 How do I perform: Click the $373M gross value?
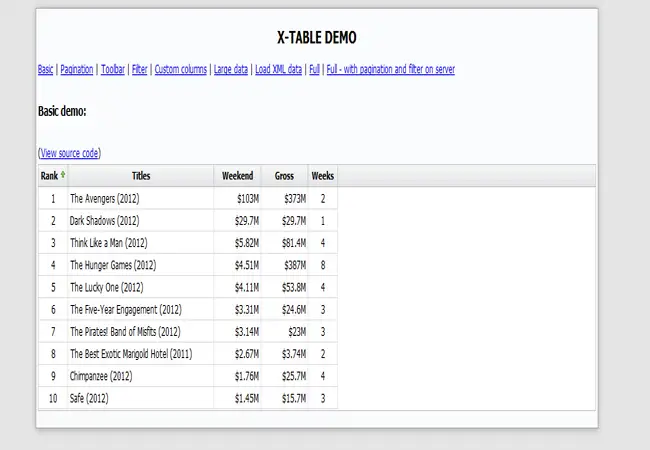point(295,199)
